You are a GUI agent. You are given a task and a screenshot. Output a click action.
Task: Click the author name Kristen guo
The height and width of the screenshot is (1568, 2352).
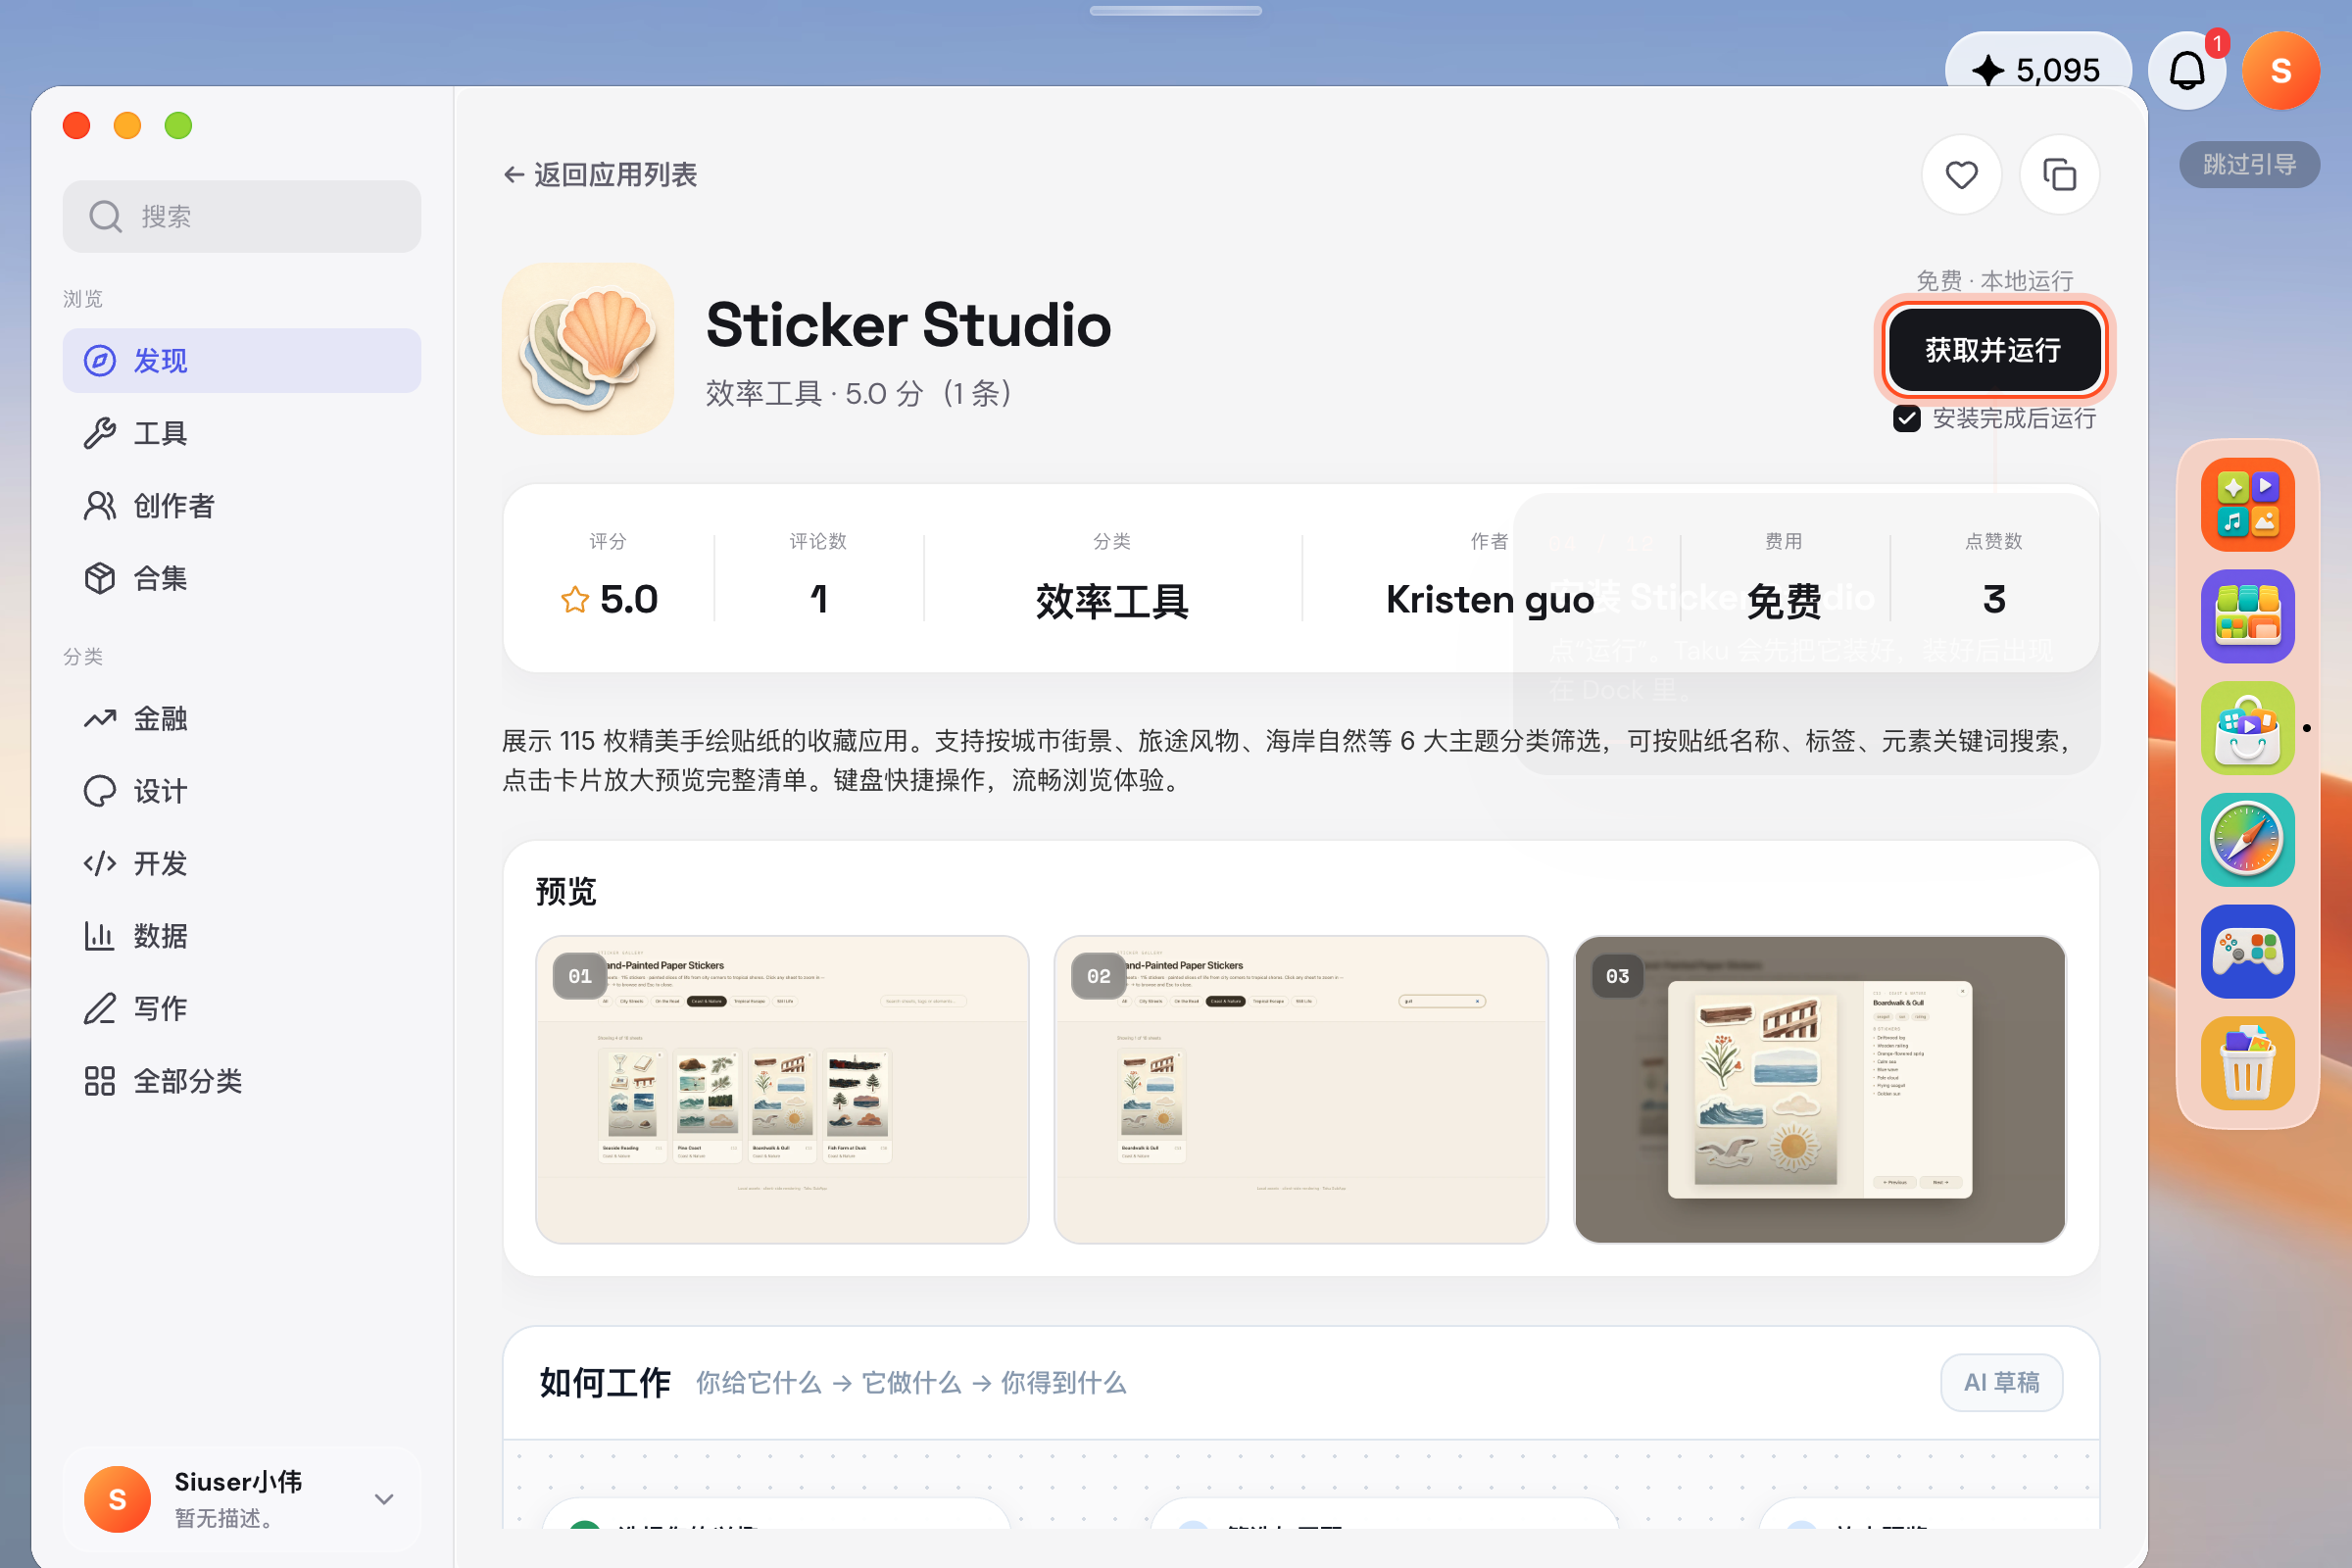click(1490, 599)
